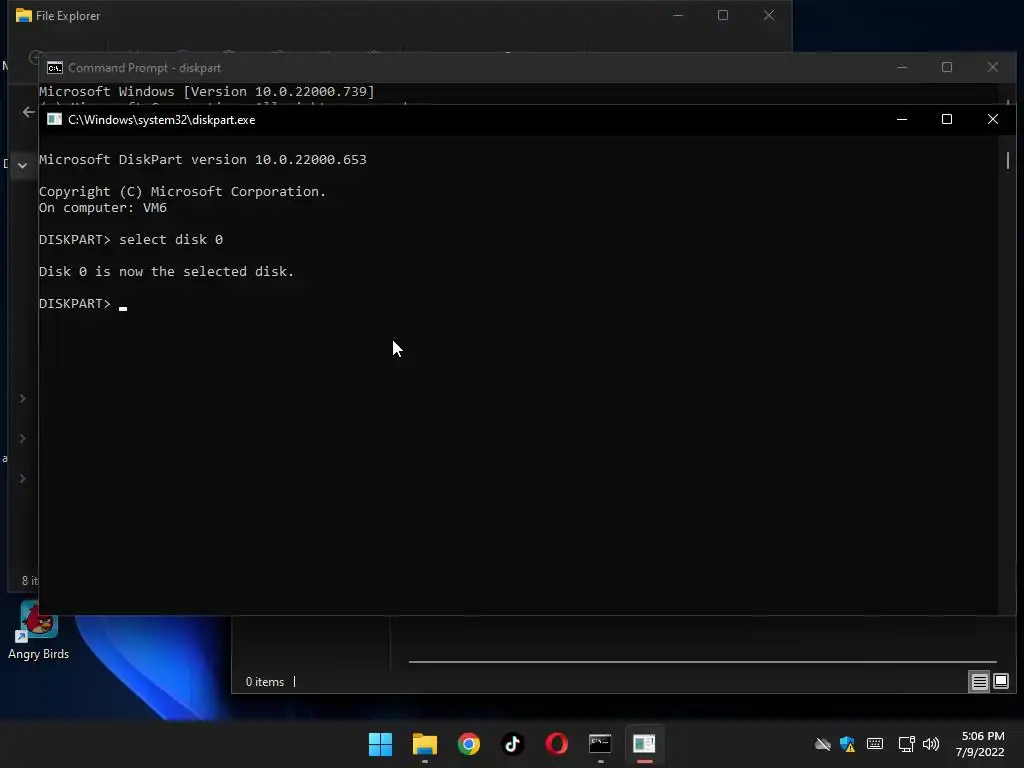
Task: Maximize the diskpart.exe window
Action: pos(947,120)
